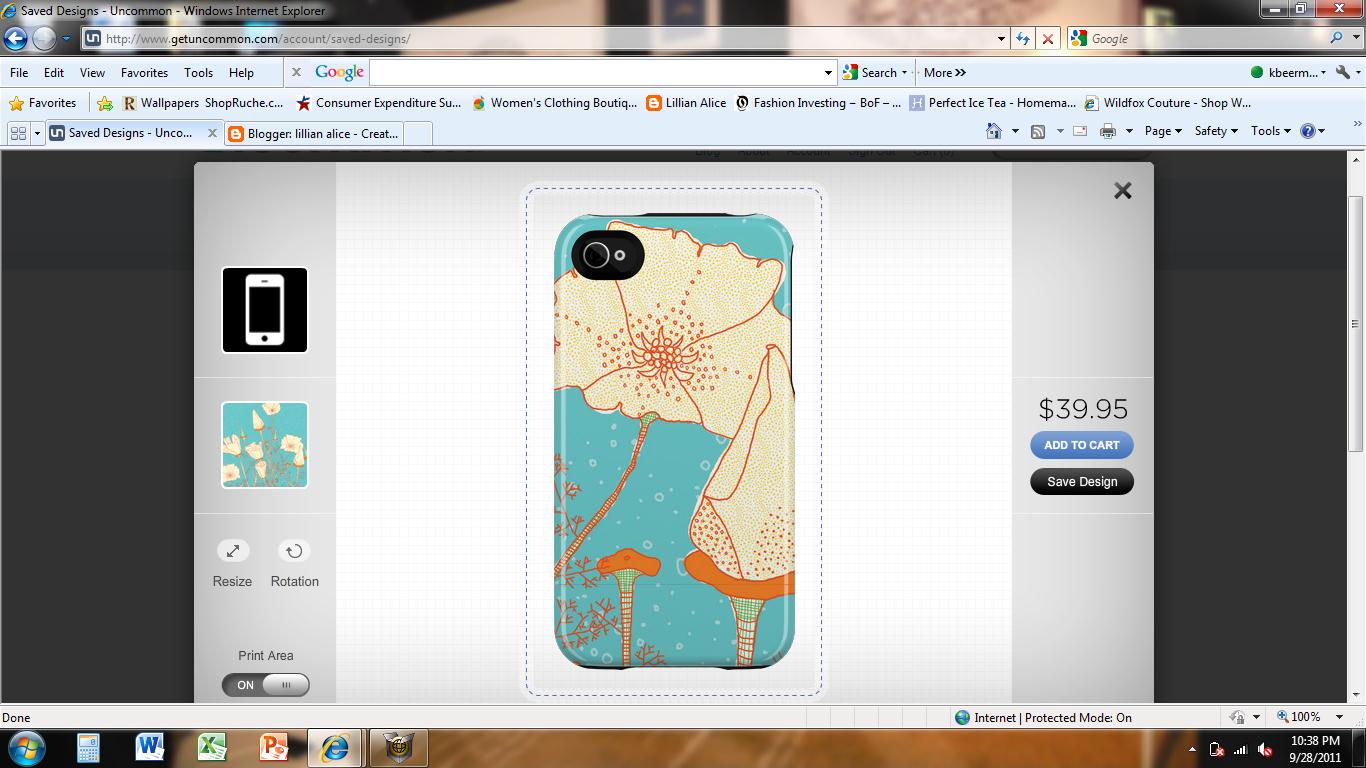
Task: Click the page vertical scrollbar
Action: [1357, 324]
